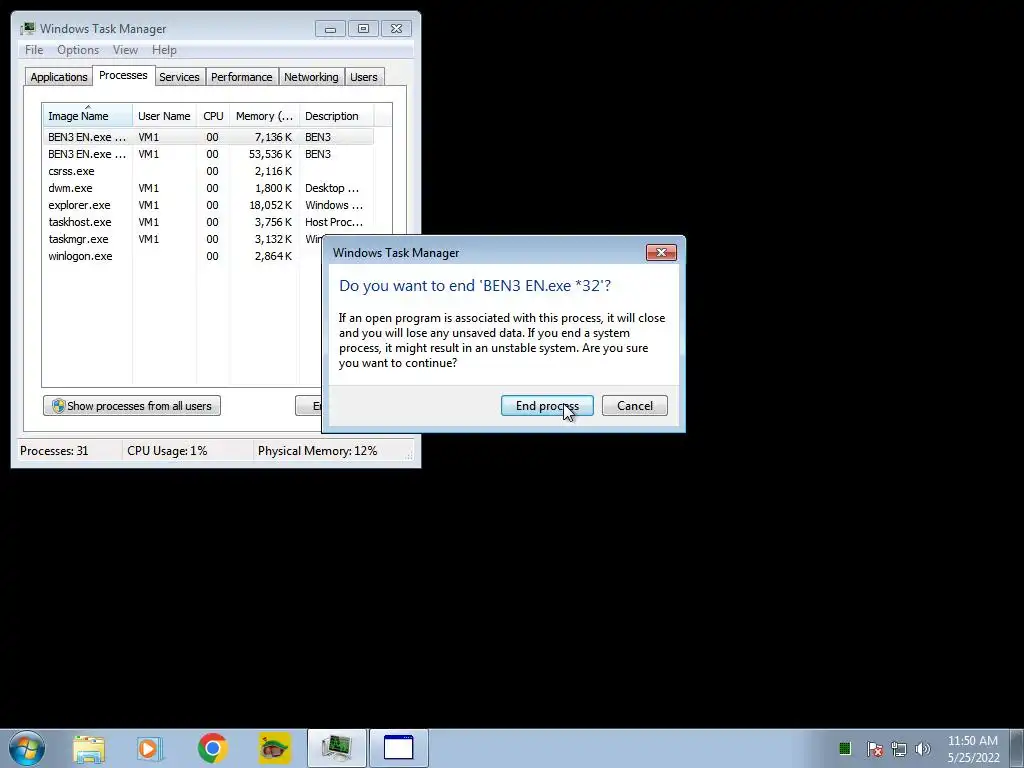Click Show processes from all users
The image size is (1024, 768).
pos(132,406)
